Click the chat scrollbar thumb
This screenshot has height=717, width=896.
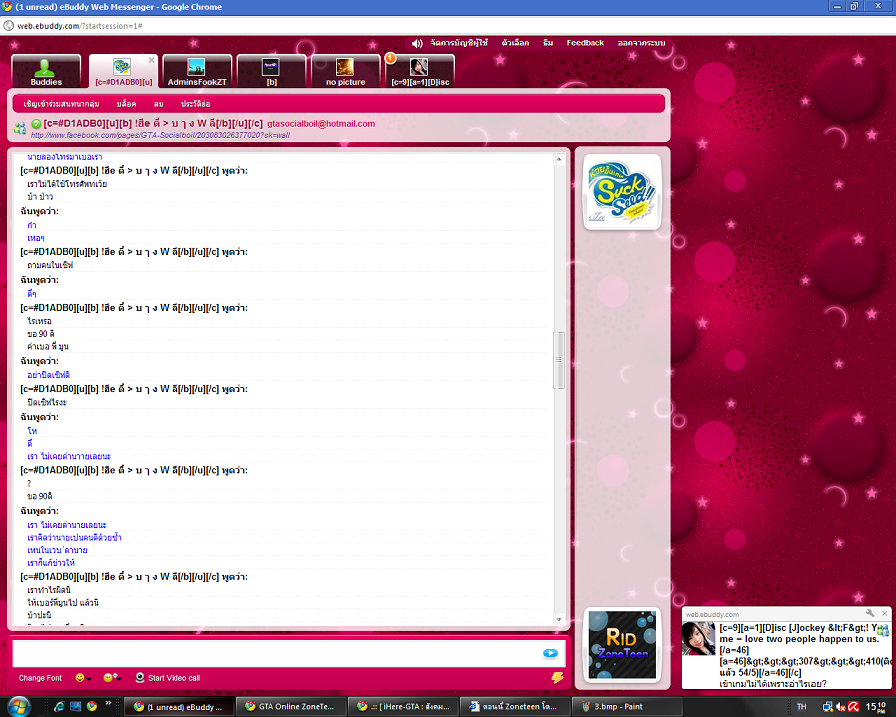pos(559,360)
